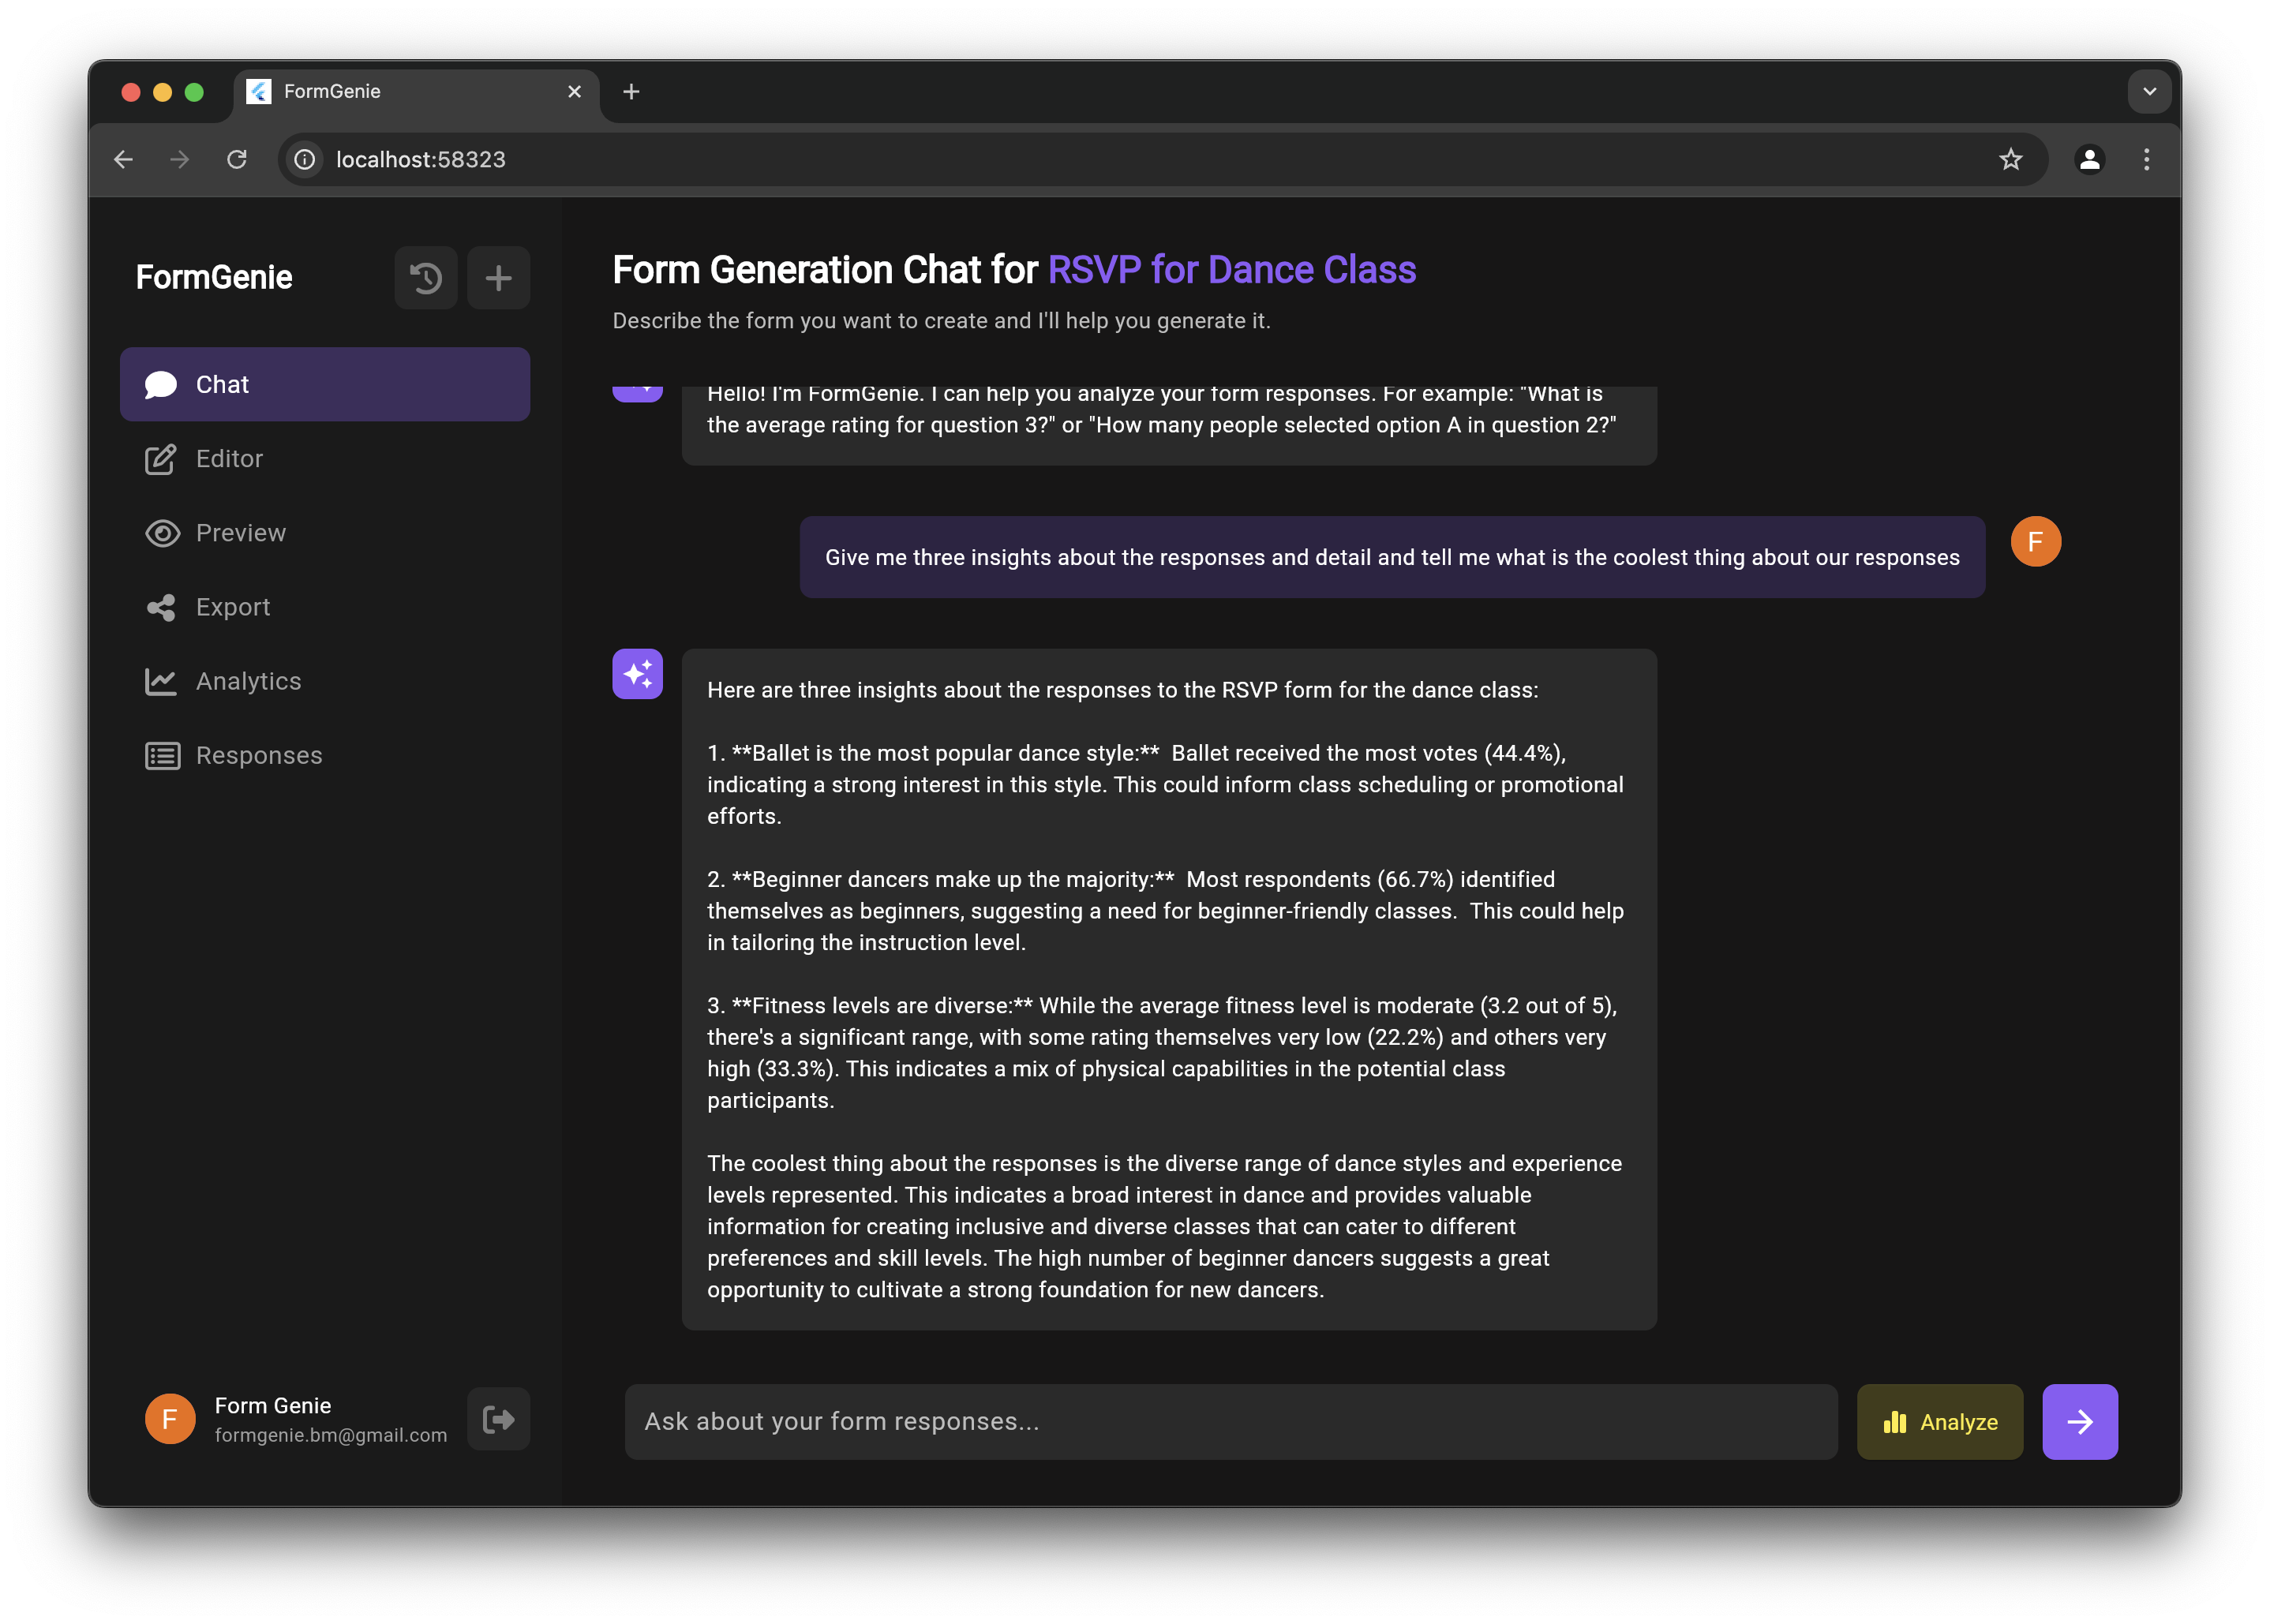
Task: Open a new browser tab
Action: click(x=631, y=92)
